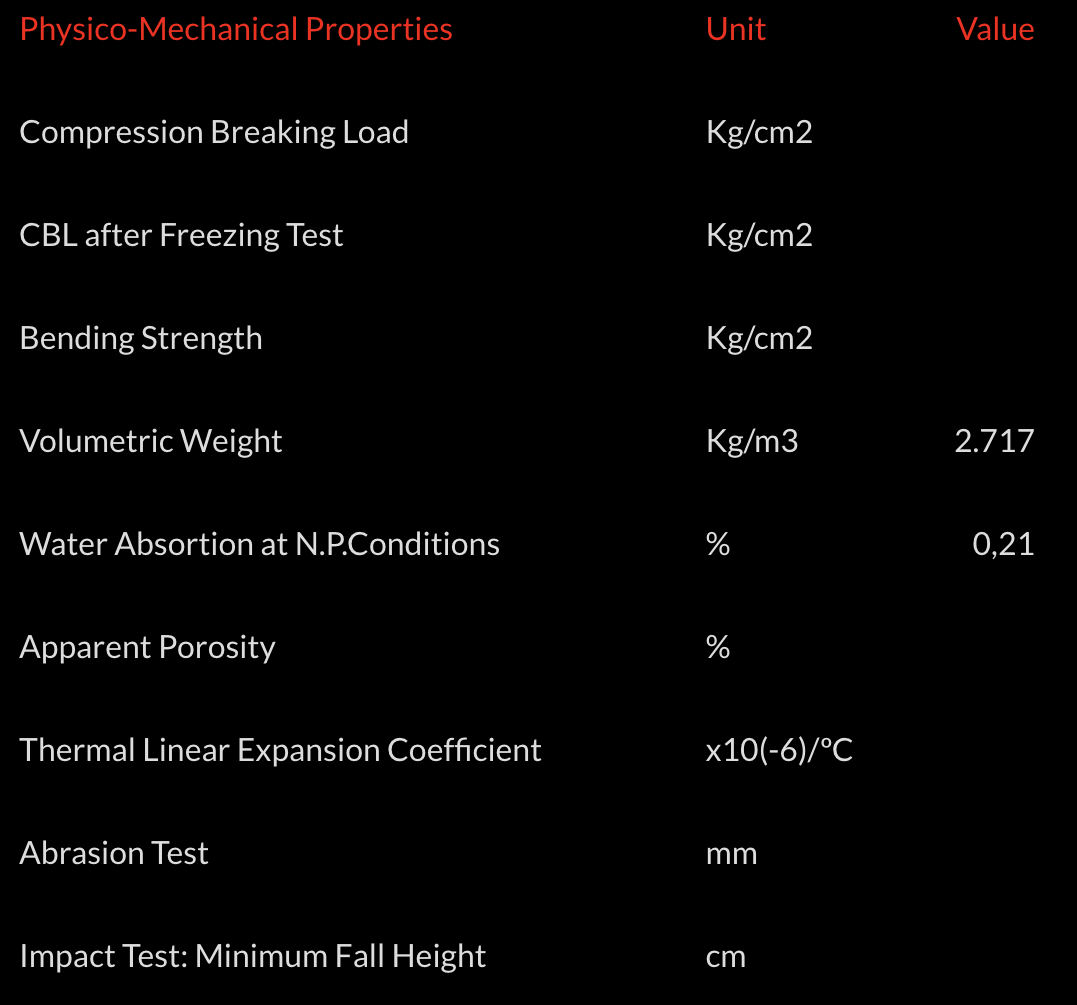
Task: Select the % unit for Apparent Porosity
Action: coord(717,647)
